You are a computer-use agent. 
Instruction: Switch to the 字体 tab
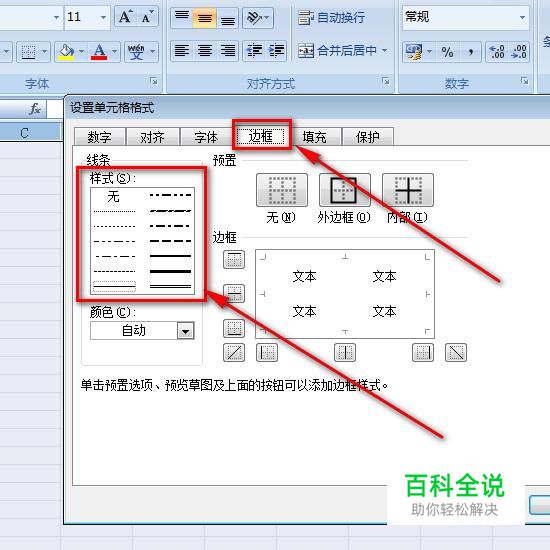click(206, 137)
